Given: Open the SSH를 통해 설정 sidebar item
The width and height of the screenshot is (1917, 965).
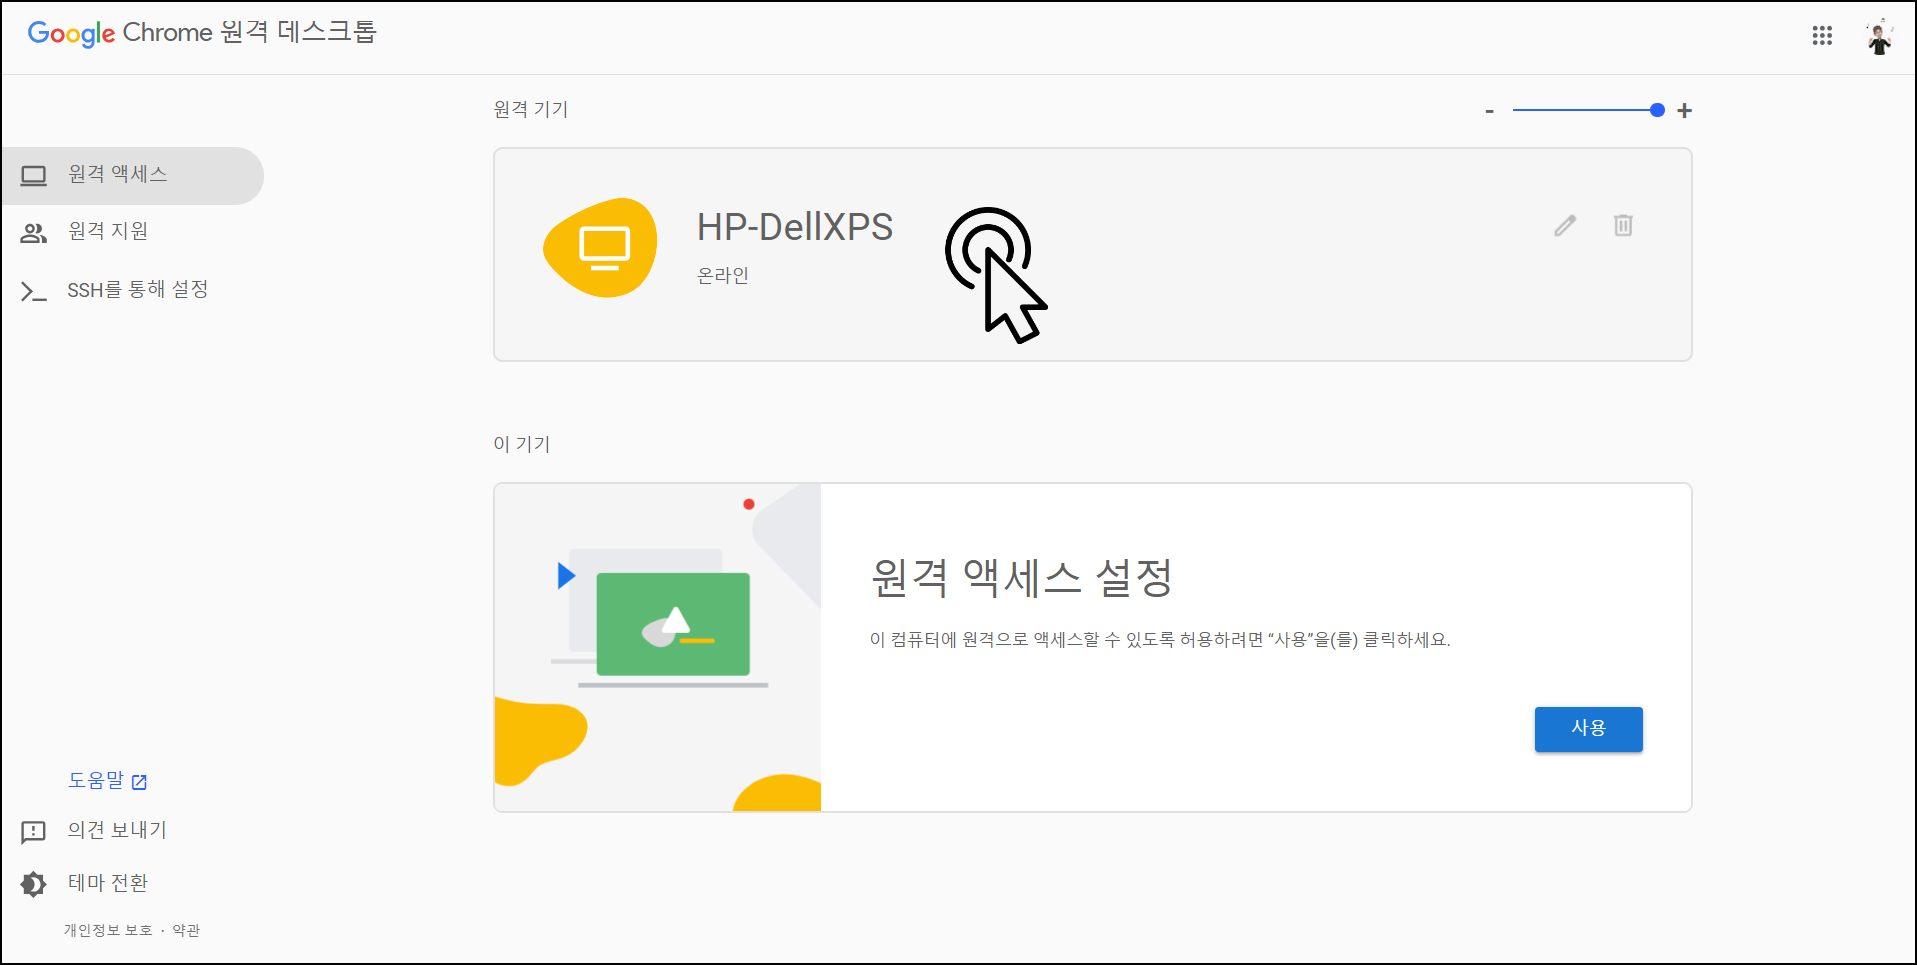Looking at the screenshot, I should coord(132,290).
